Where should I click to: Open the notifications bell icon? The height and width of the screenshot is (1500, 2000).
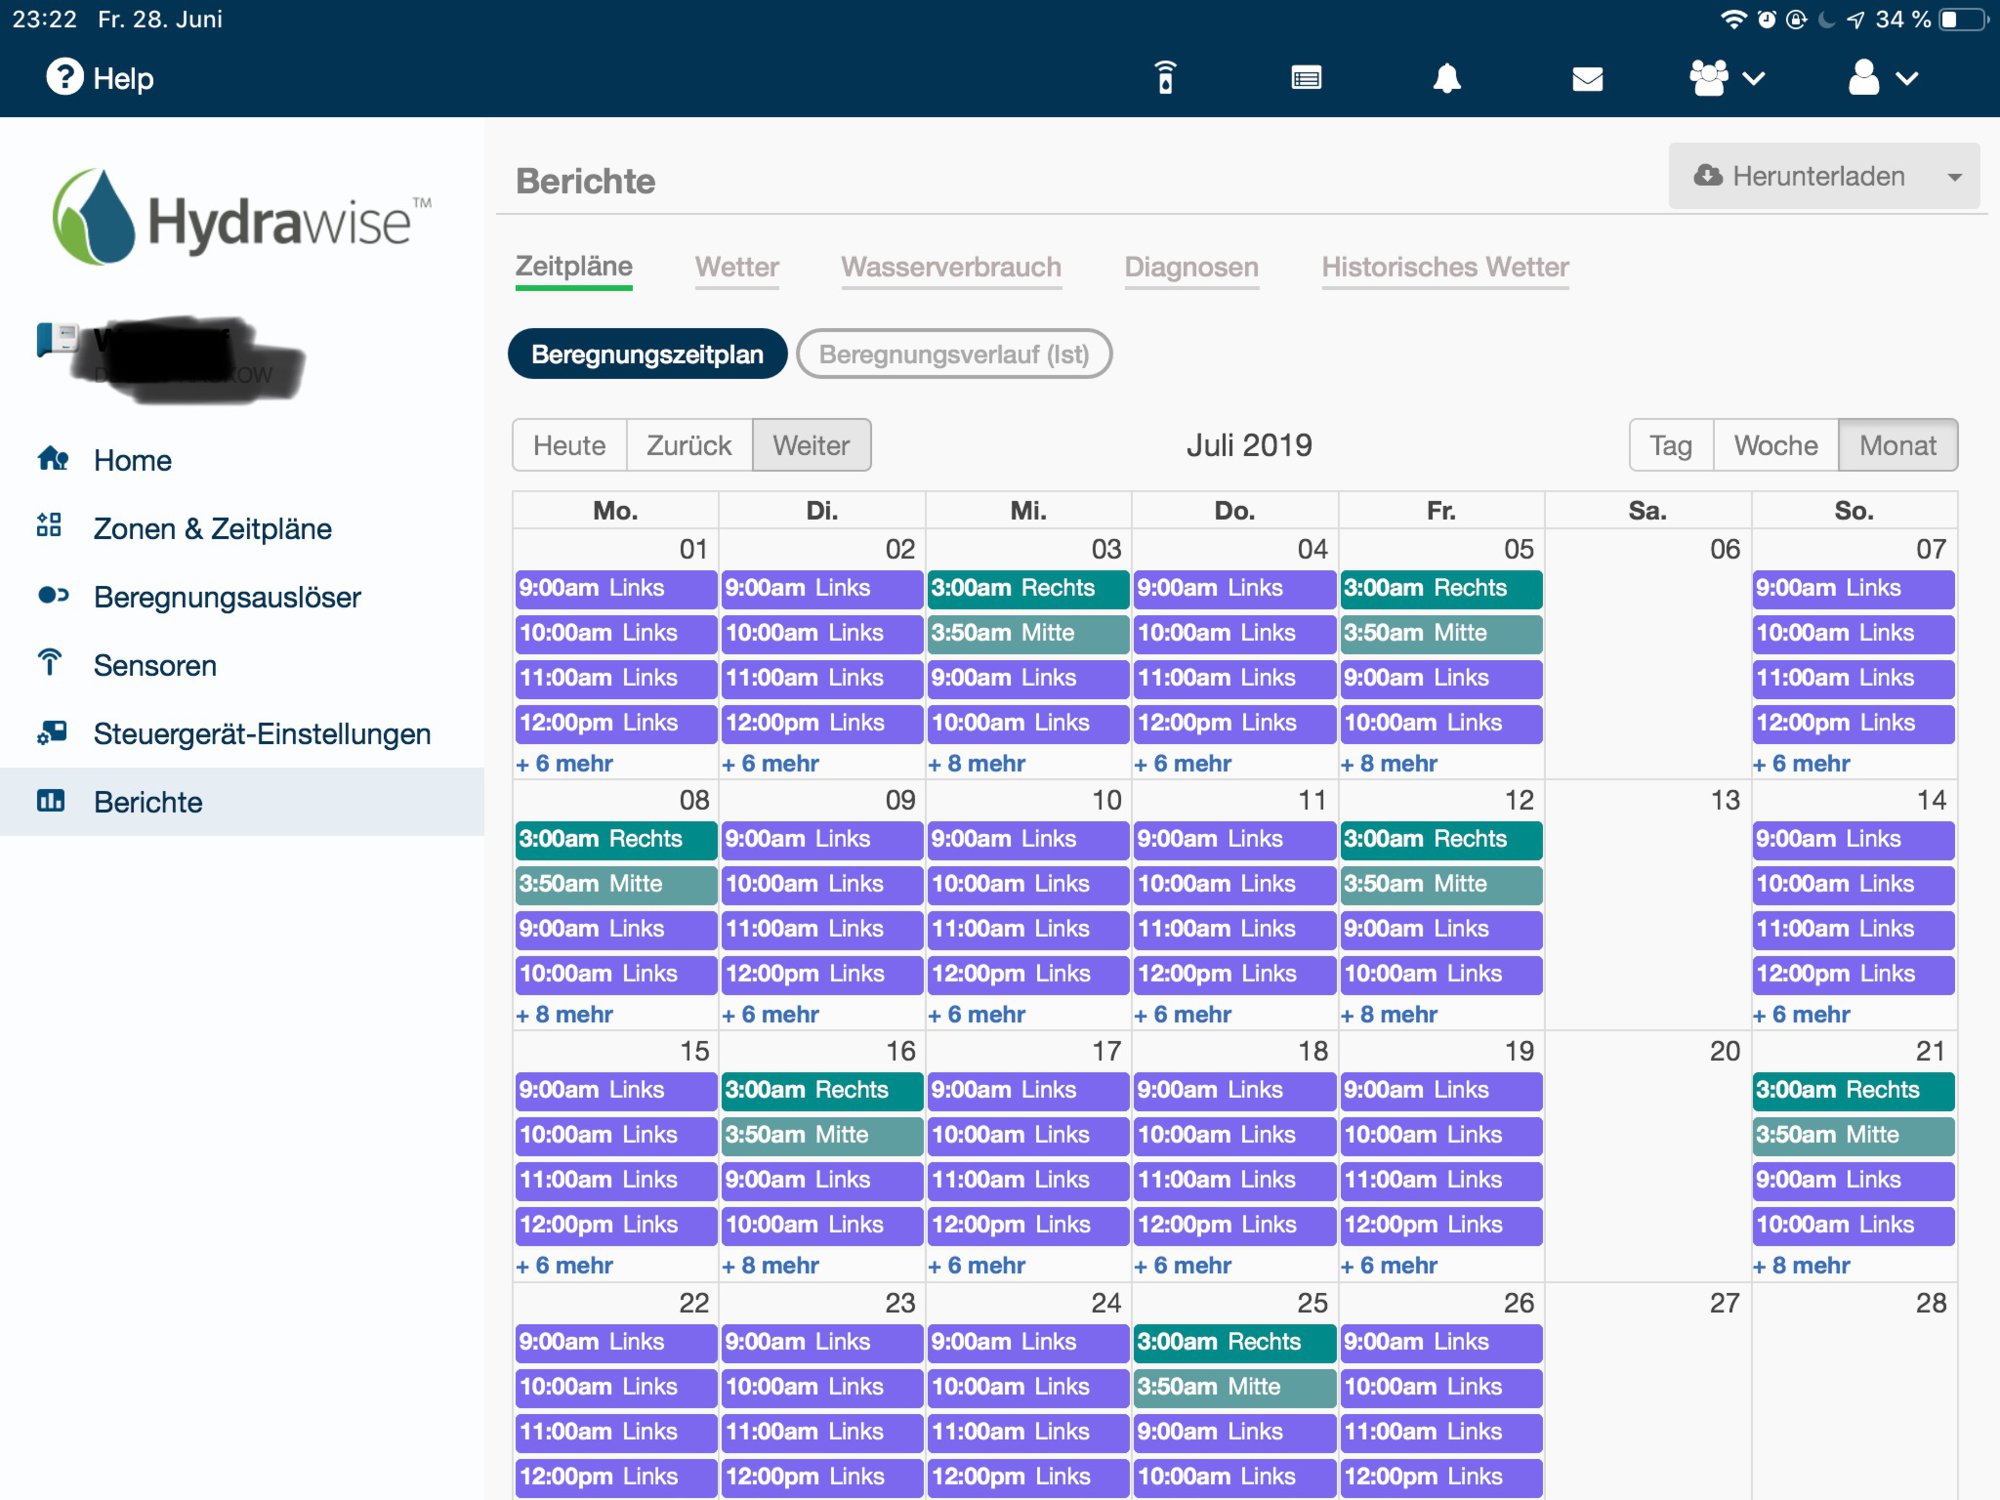1447,78
